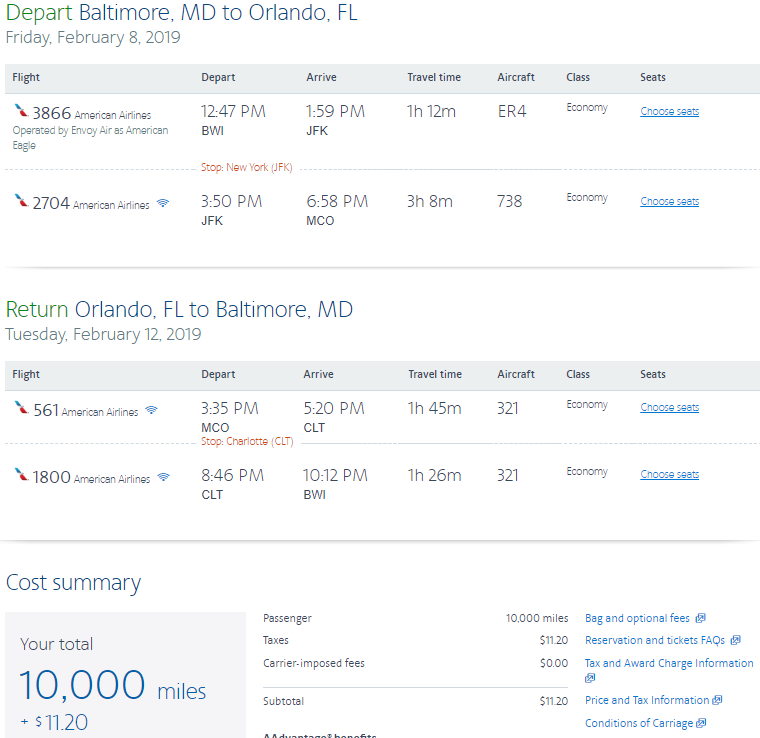Click external-link icon after Reservation and tickets FAQs
The width and height of the screenshot is (760, 738).
735,641
